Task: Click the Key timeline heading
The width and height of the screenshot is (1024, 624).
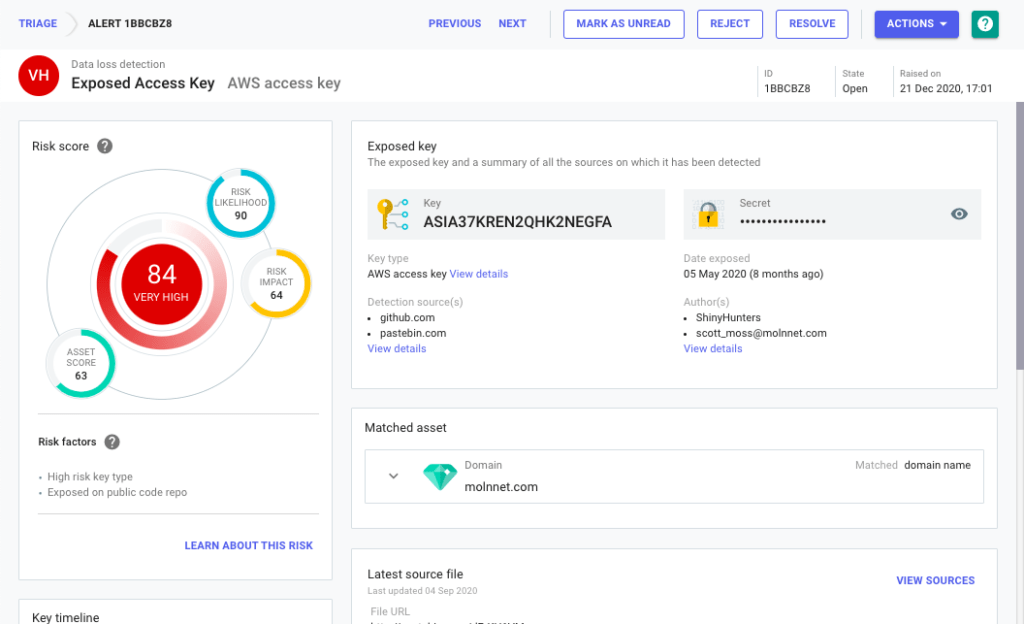Action: [65, 617]
